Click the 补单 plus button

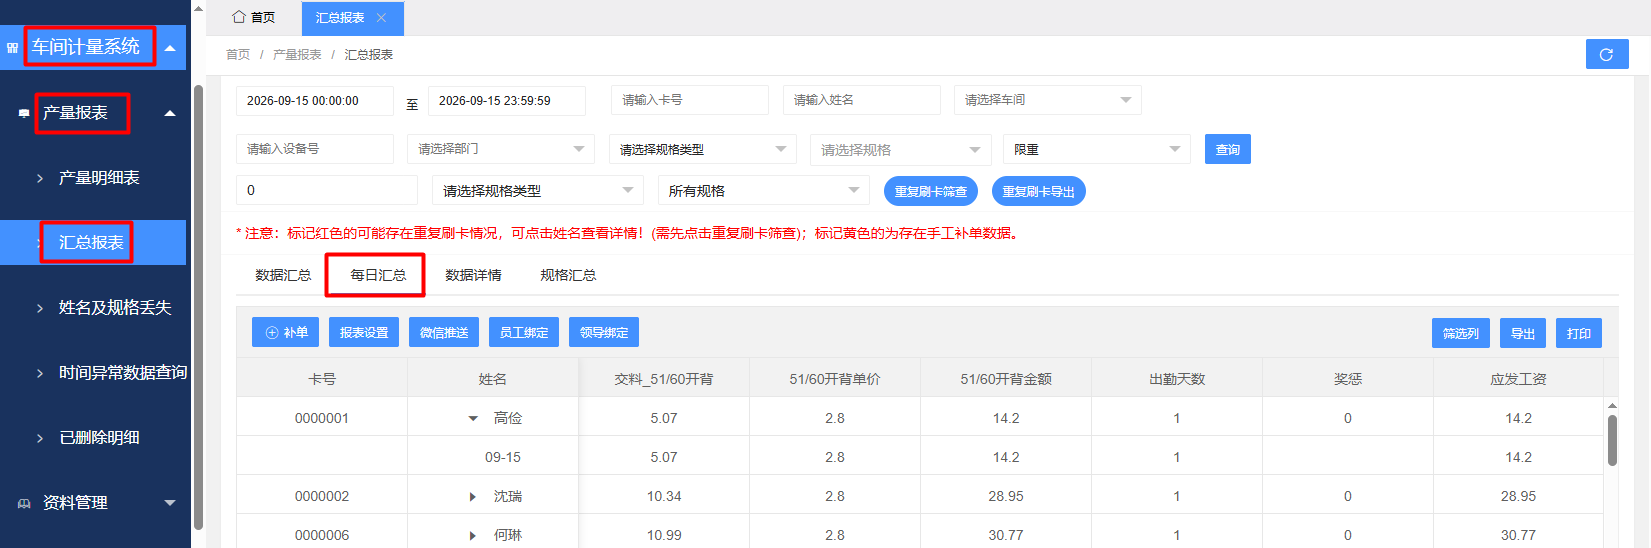click(286, 332)
